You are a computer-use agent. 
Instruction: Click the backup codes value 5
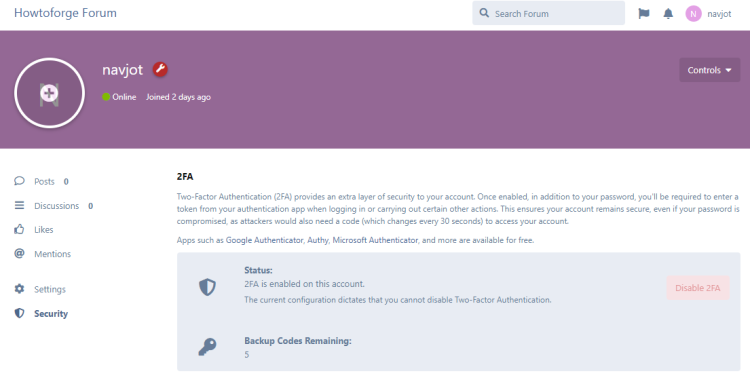tap(247, 355)
